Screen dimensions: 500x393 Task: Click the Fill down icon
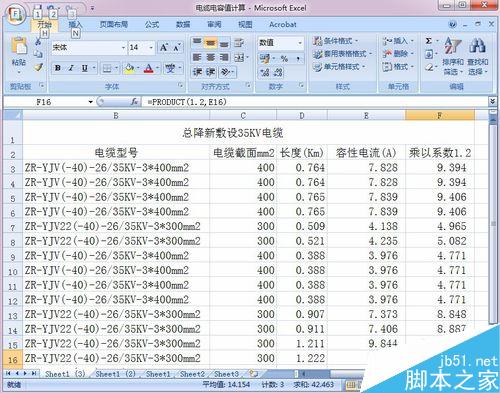pyautogui.click(x=429, y=54)
